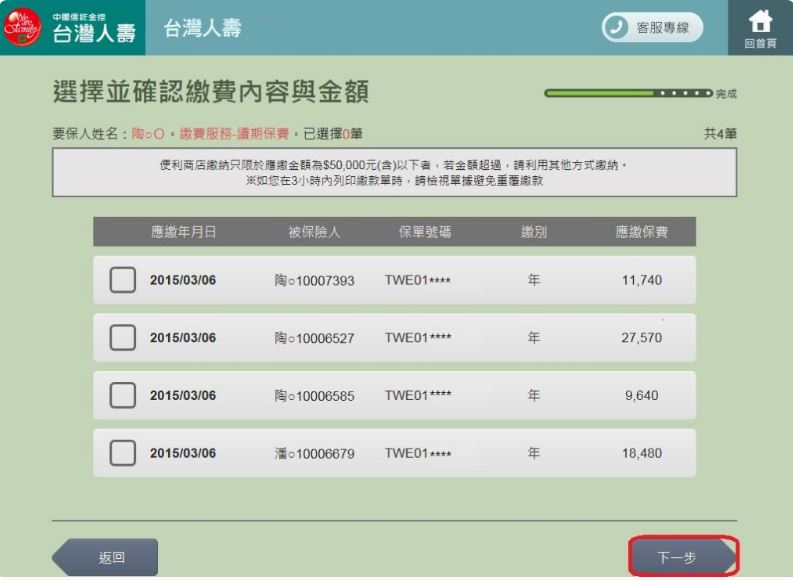Viewport: 793px width, 583px height.
Task: Enable the checkbox for the 18,480 premium row
Action: click(x=122, y=453)
